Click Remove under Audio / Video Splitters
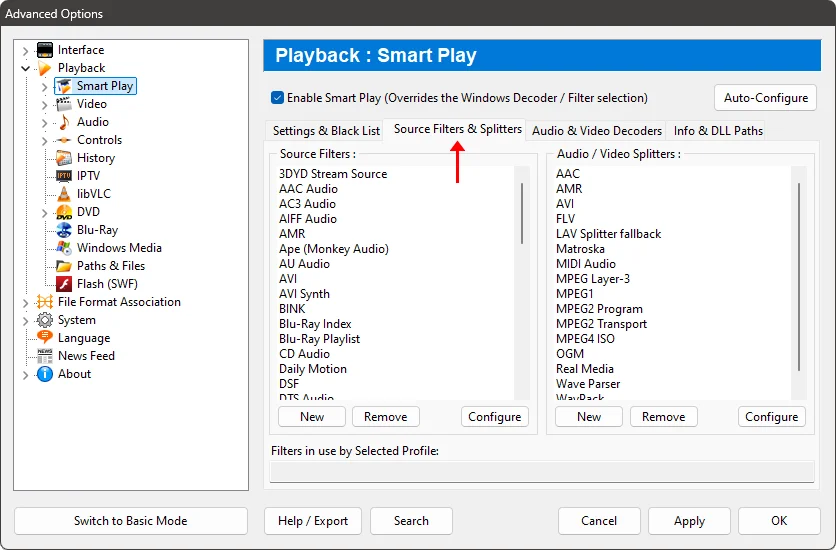836x550 pixels. click(664, 417)
